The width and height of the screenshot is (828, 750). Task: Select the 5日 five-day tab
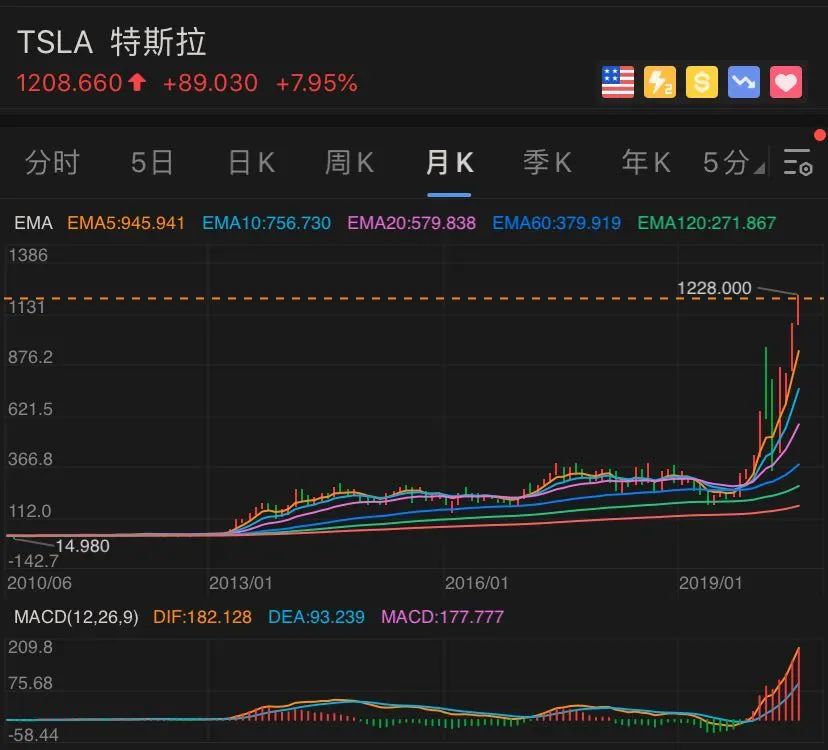[152, 162]
